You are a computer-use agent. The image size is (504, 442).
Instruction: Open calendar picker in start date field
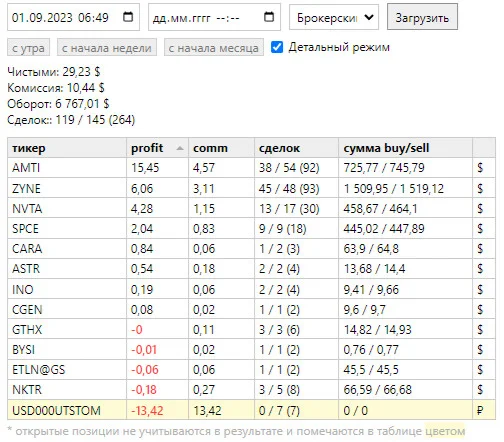tap(128, 17)
